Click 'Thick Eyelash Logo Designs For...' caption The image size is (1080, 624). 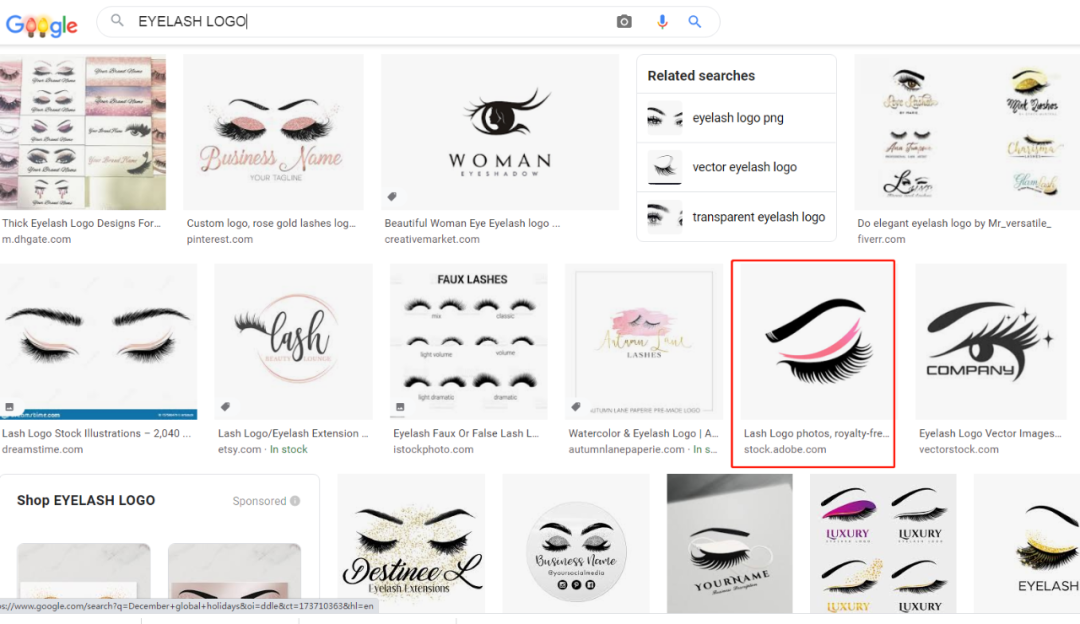(x=81, y=223)
